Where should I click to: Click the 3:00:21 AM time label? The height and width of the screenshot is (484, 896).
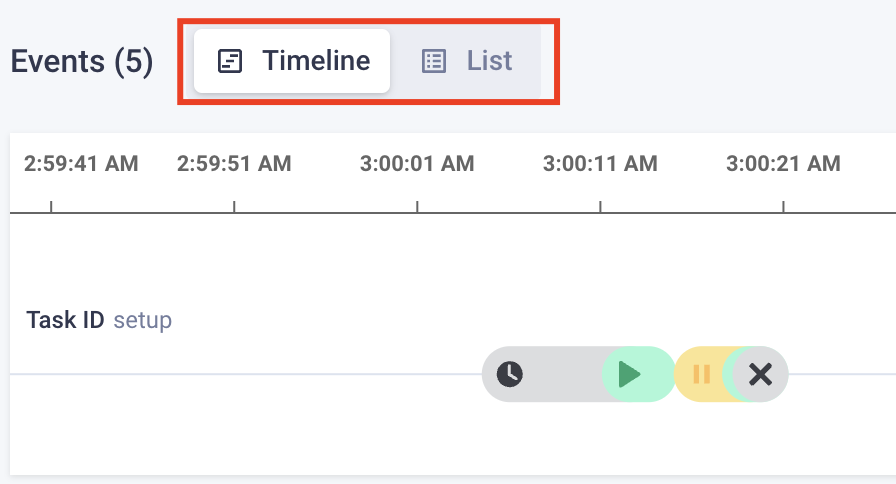[783, 163]
